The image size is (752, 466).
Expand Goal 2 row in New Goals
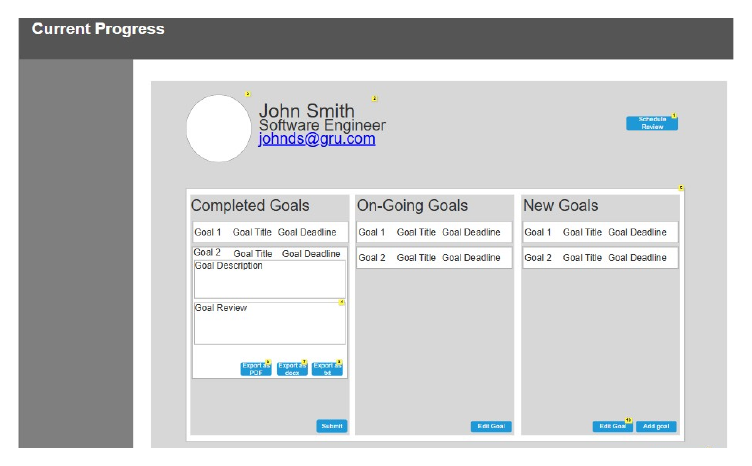coord(600,257)
